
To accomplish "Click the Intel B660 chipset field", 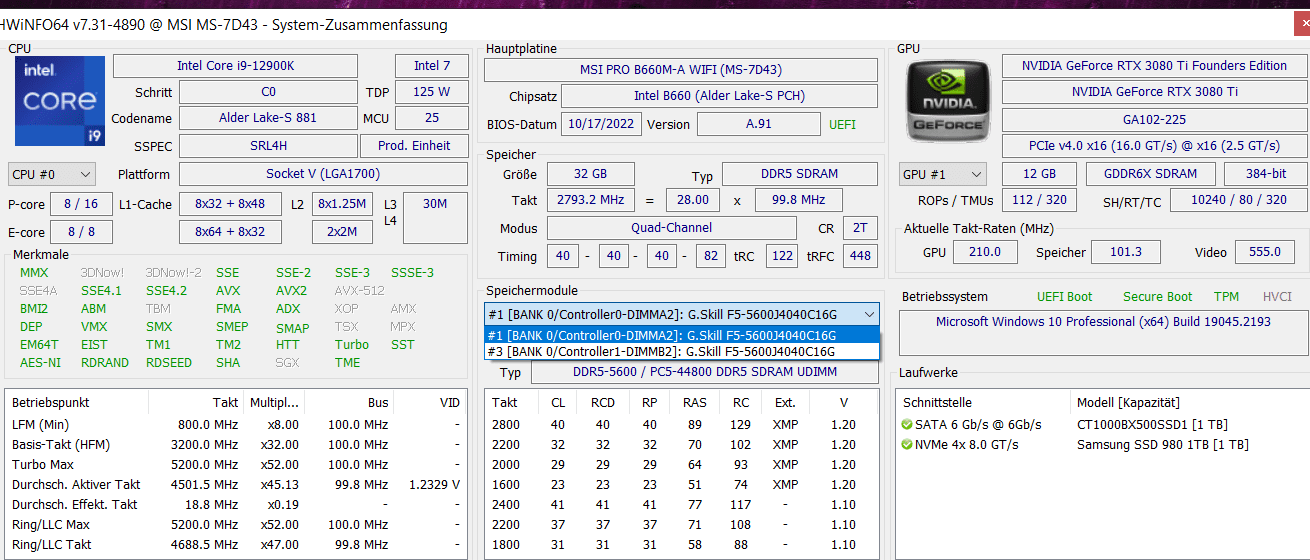I will 719,97.
